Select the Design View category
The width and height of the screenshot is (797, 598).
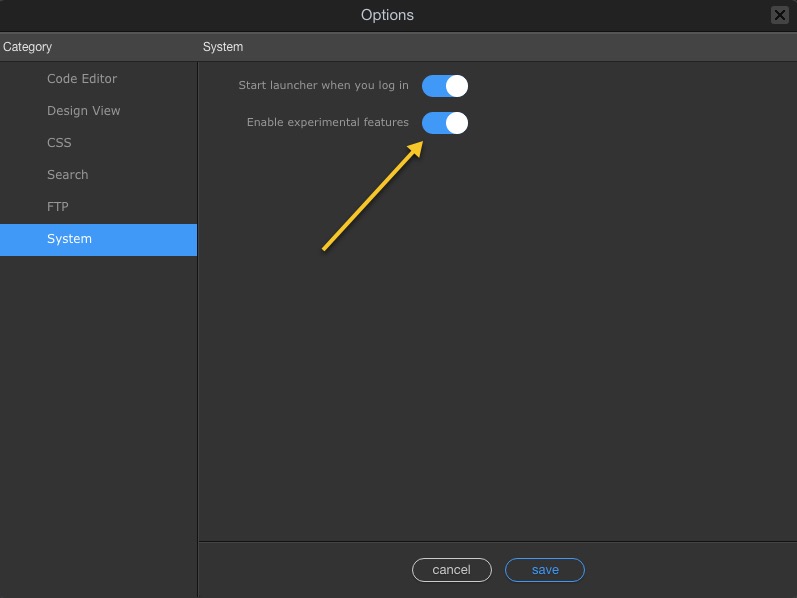[83, 111]
